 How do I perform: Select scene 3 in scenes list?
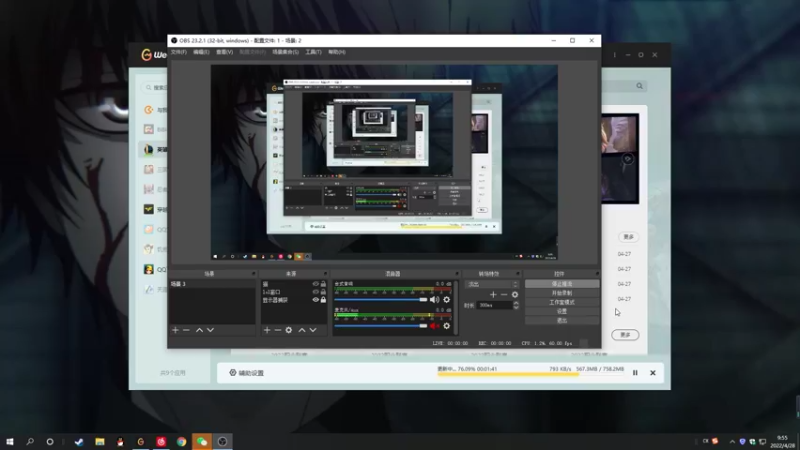[212, 284]
